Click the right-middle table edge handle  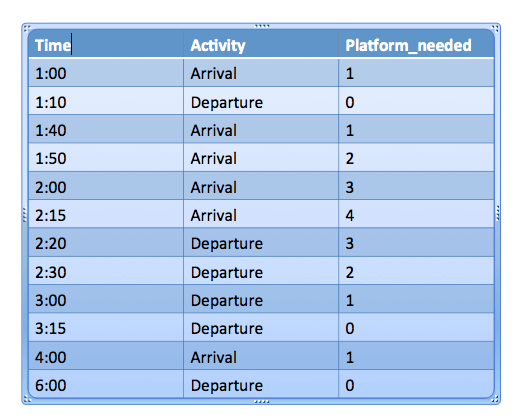498,213
